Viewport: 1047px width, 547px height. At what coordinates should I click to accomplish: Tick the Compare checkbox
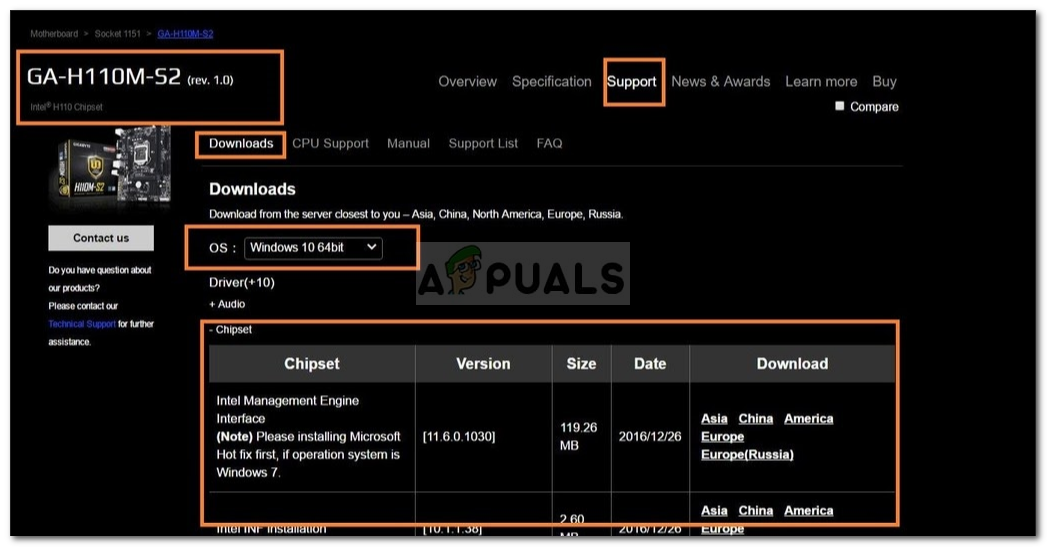840,106
